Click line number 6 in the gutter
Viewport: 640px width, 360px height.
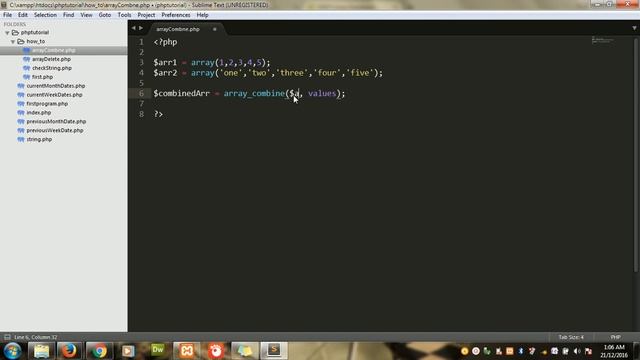coord(141,93)
